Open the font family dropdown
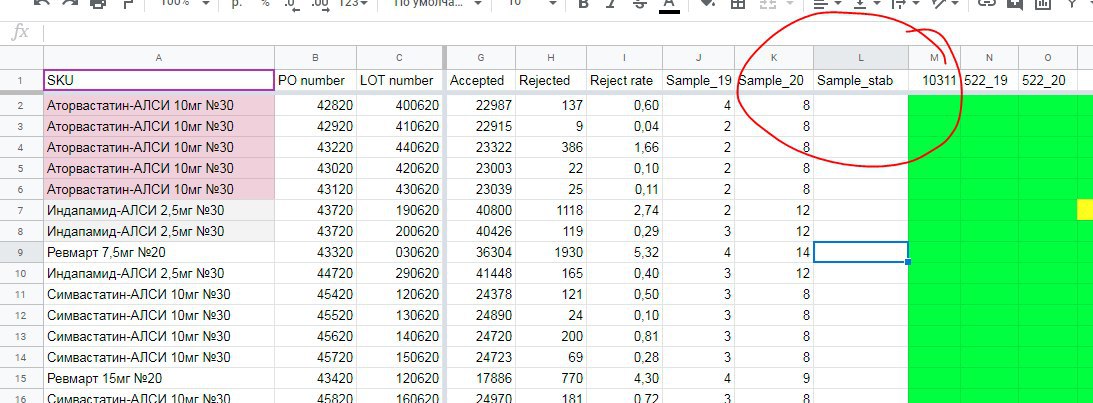Screen dimensions: 1093x403 435,4
